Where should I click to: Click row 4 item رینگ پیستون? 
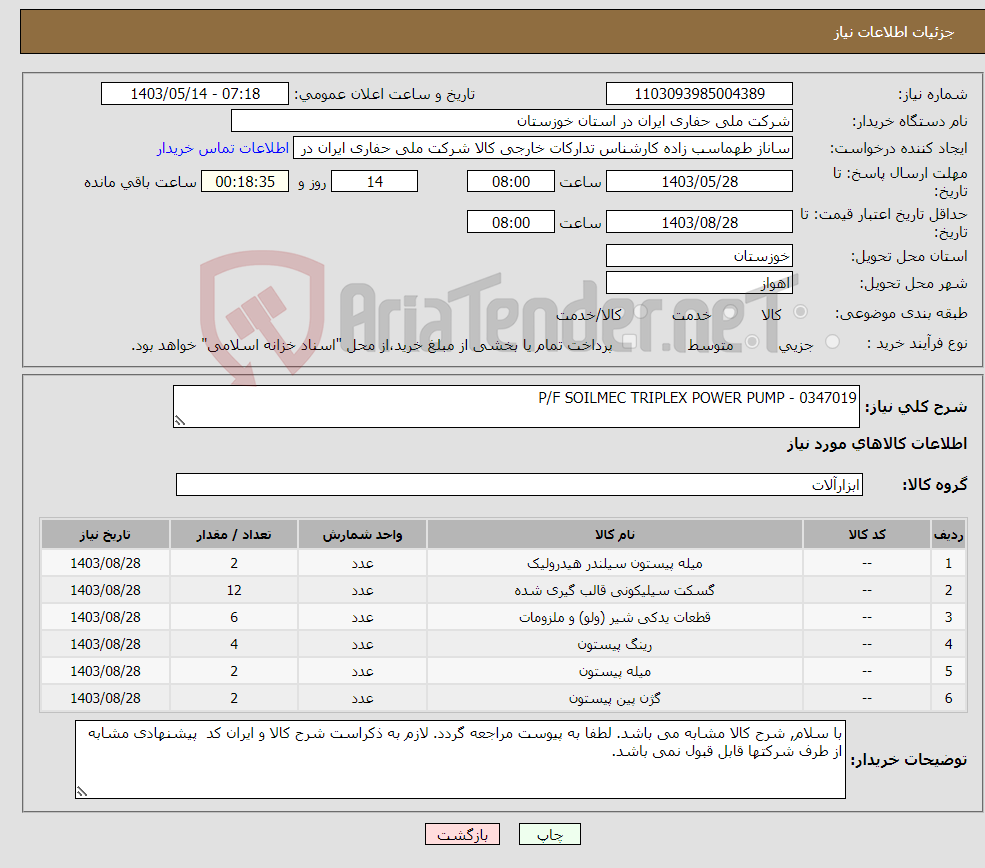pos(615,644)
